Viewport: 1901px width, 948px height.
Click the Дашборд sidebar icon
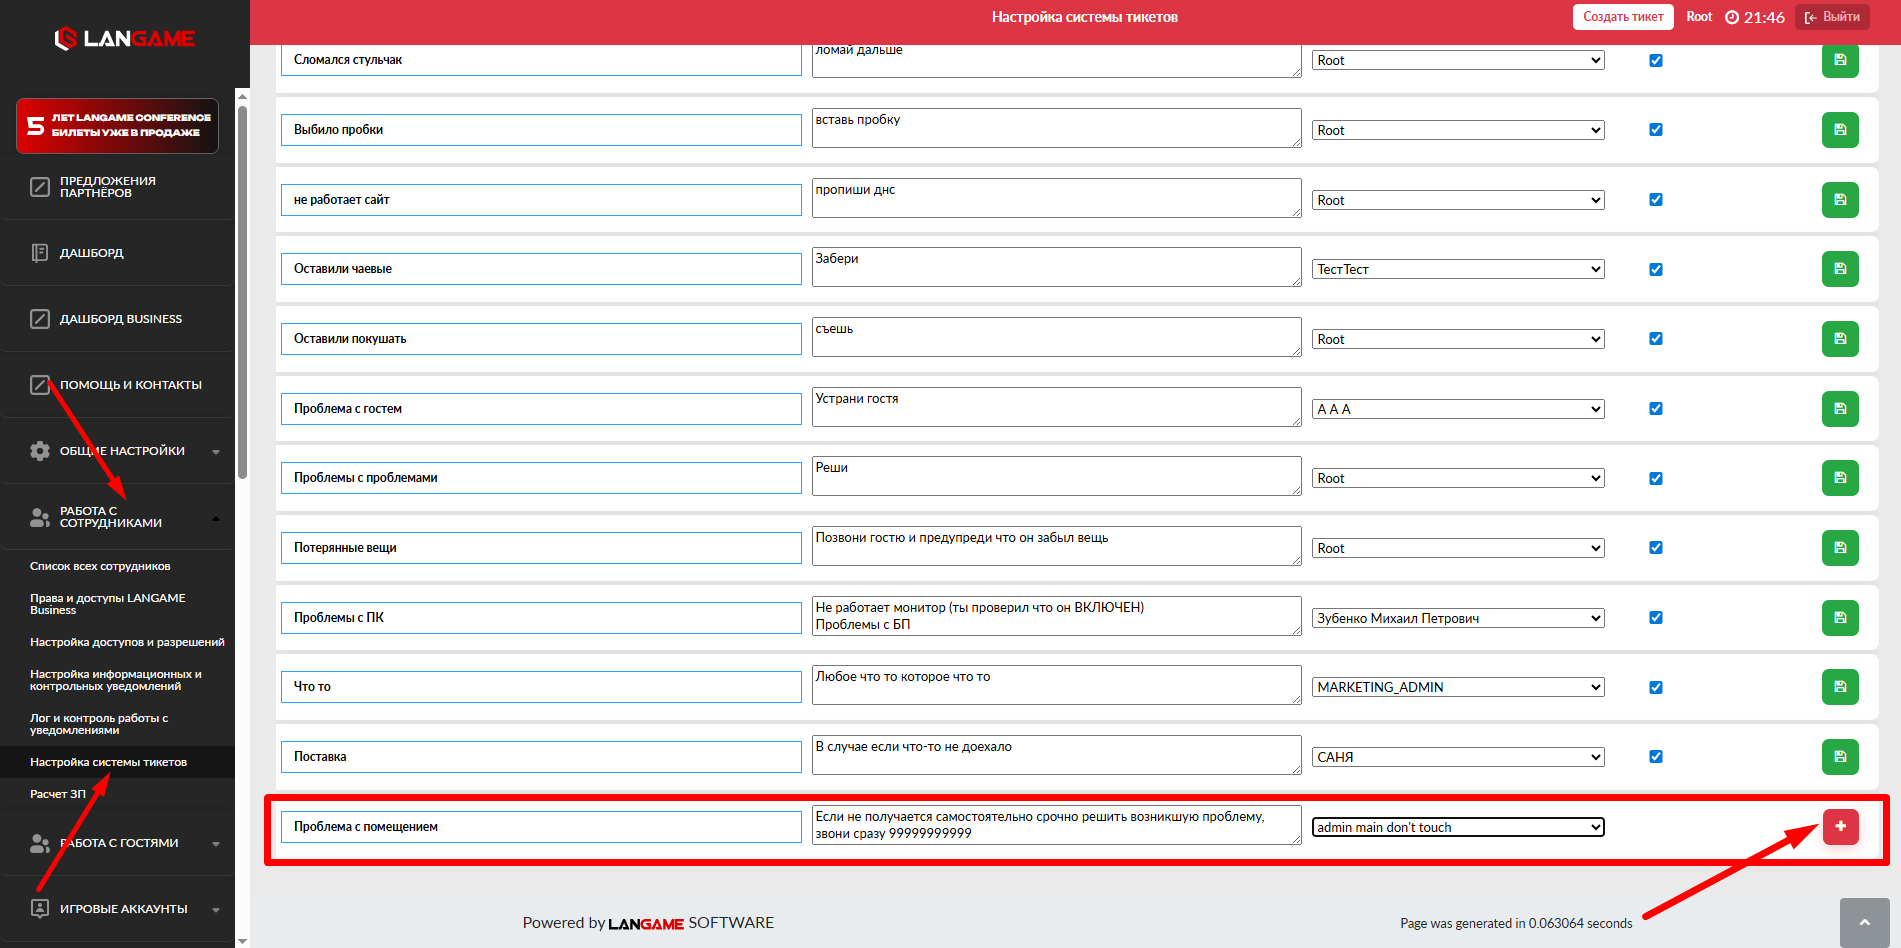pos(40,253)
